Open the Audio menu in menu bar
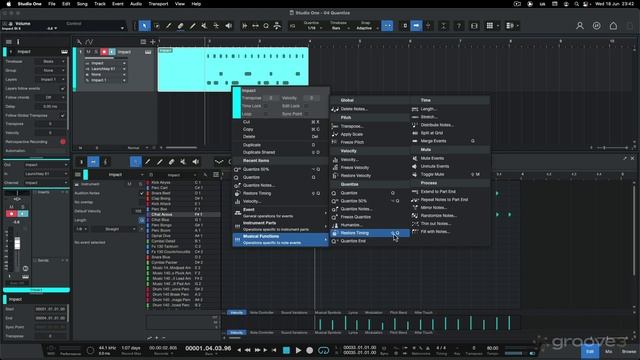 click(136, 4)
